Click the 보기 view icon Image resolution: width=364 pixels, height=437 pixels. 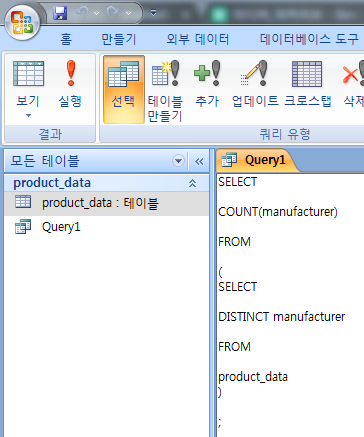pyautogui.click(x=28, y=74)
